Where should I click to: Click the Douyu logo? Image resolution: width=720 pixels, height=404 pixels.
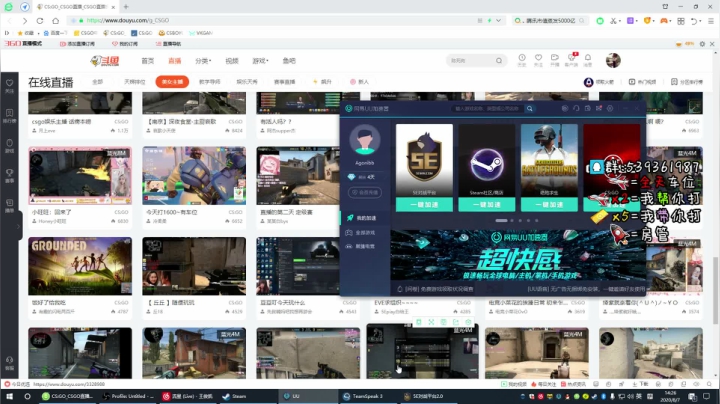point(105,61)
